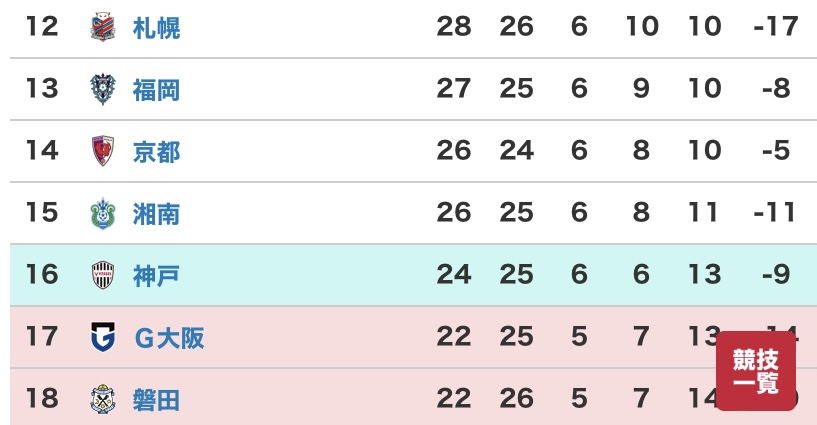817x425 pixels.
Task: Open the 京都 team link
Action: pyautogui.click(x=156, y=152)
